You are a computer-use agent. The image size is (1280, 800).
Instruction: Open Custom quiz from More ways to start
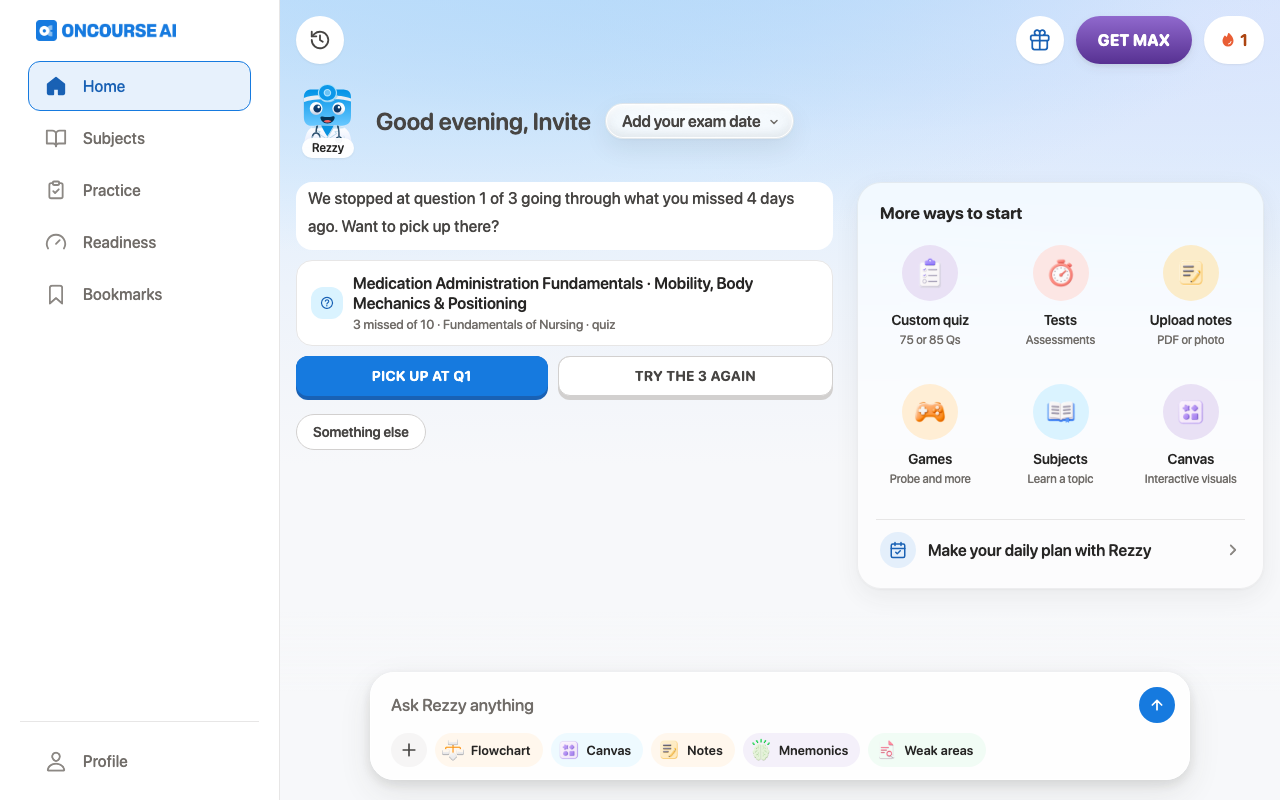coord(930,297)
